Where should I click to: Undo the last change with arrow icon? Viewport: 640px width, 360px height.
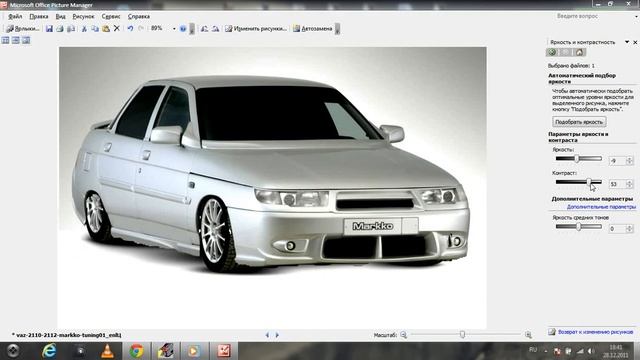130,29
